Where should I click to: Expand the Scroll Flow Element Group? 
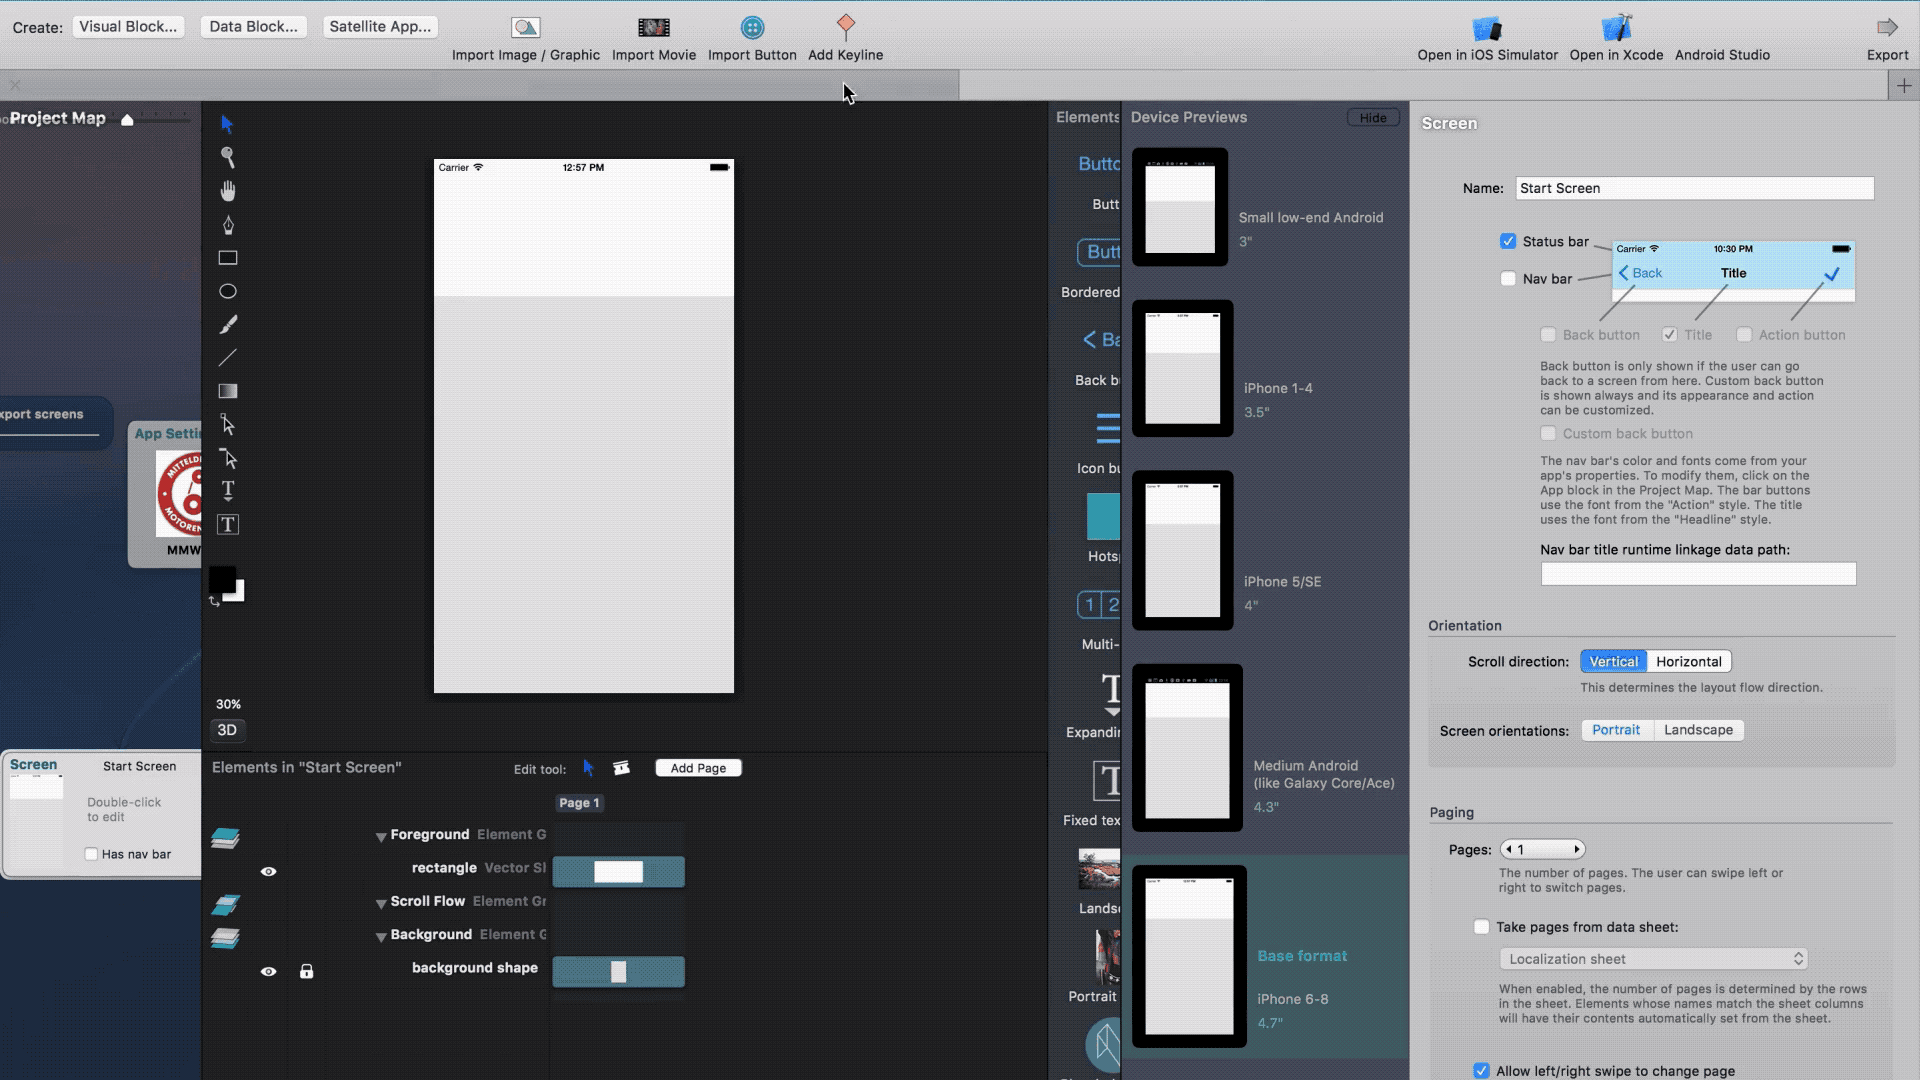tap(380, 902)
